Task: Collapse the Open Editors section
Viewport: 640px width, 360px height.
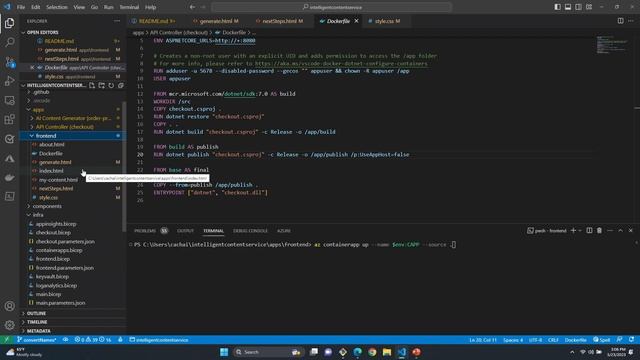Action: 23,32
